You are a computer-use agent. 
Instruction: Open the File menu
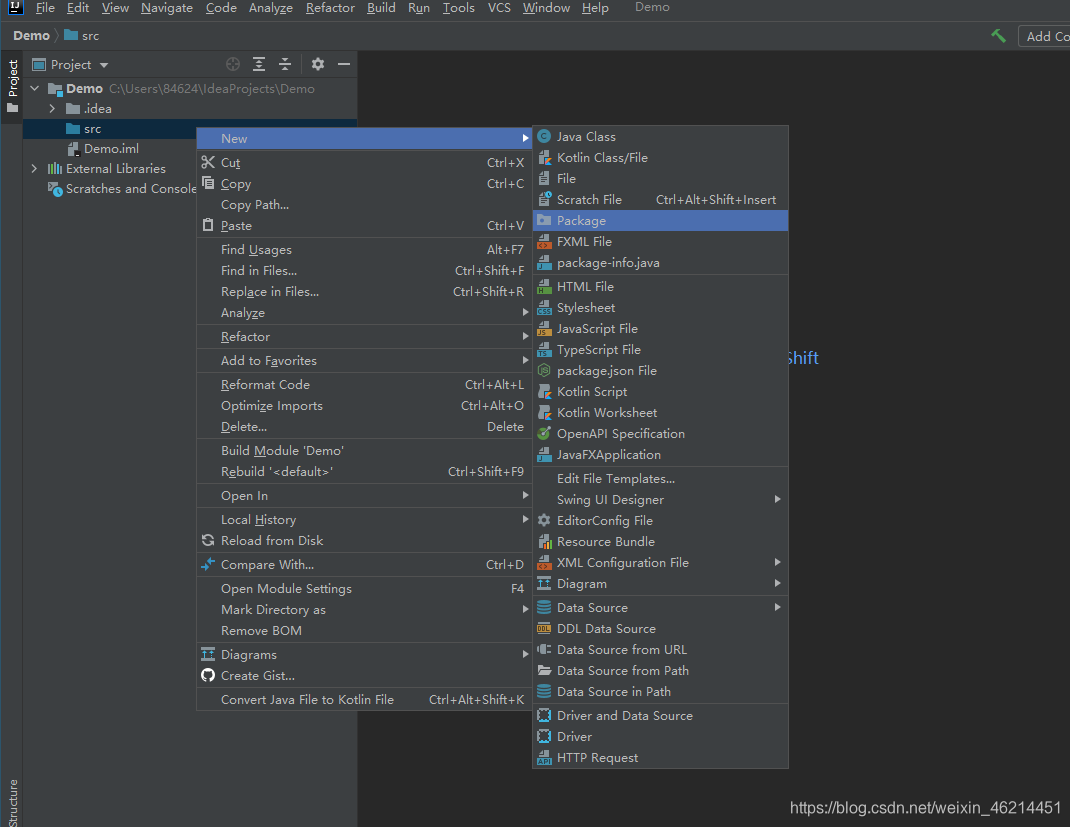tap(45, 8)
